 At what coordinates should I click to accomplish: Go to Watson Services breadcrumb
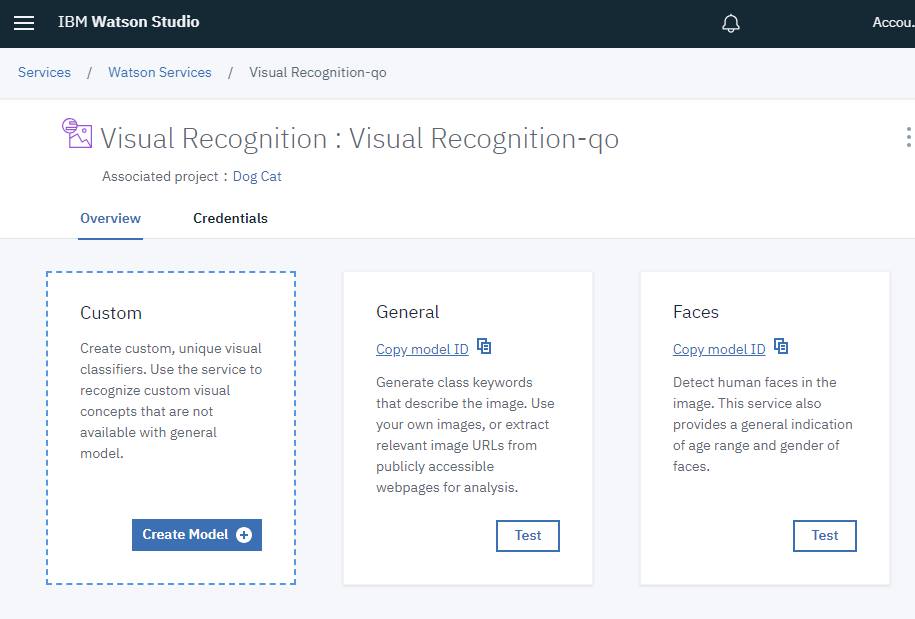click(x=160, y=72)
